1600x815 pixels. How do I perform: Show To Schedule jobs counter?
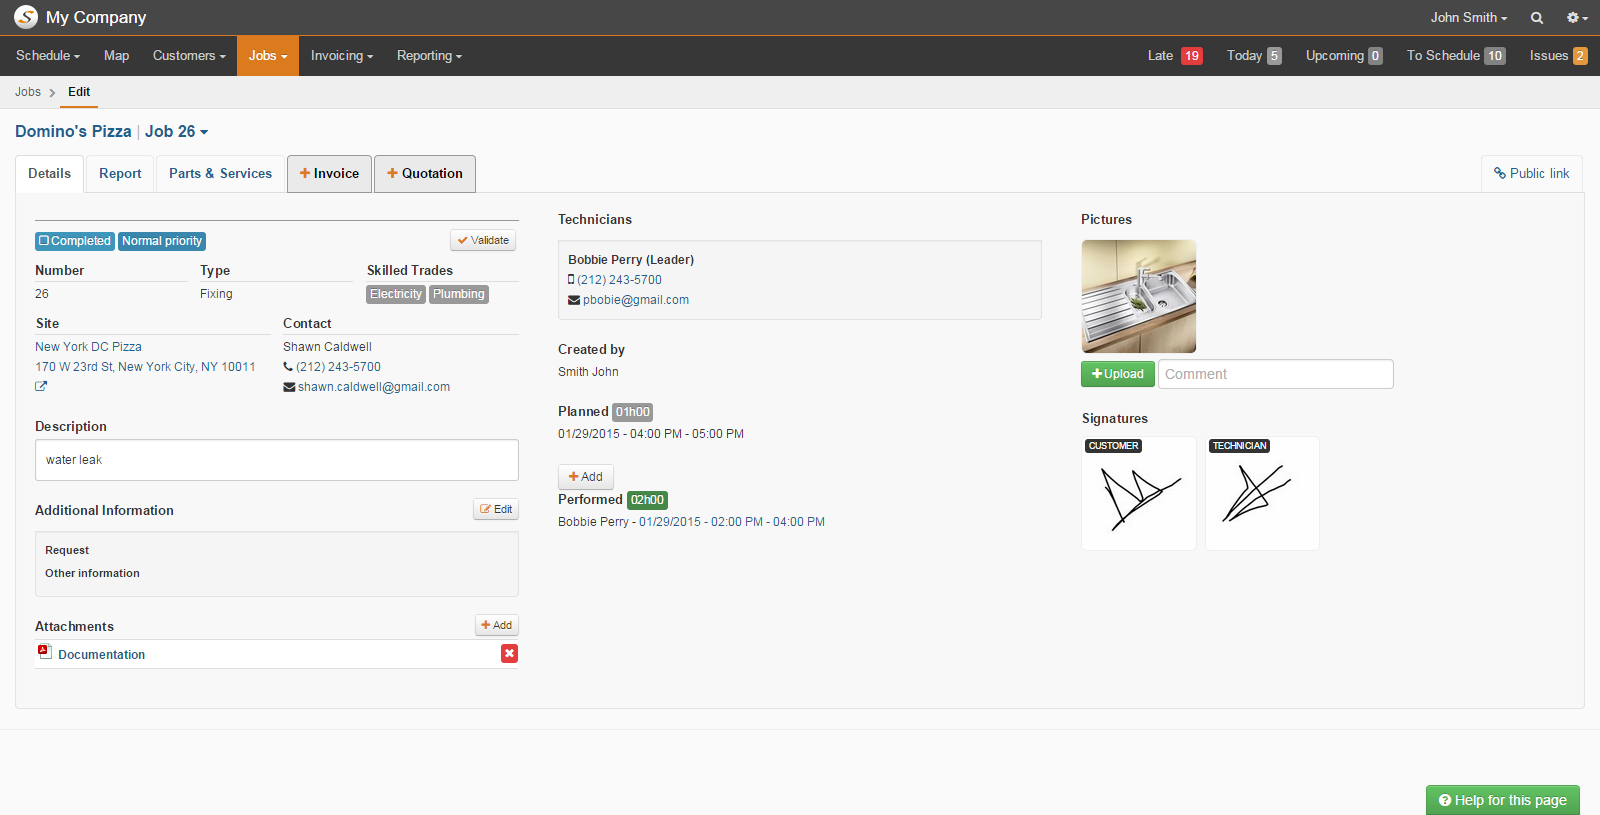click(x=1456, y=56)
